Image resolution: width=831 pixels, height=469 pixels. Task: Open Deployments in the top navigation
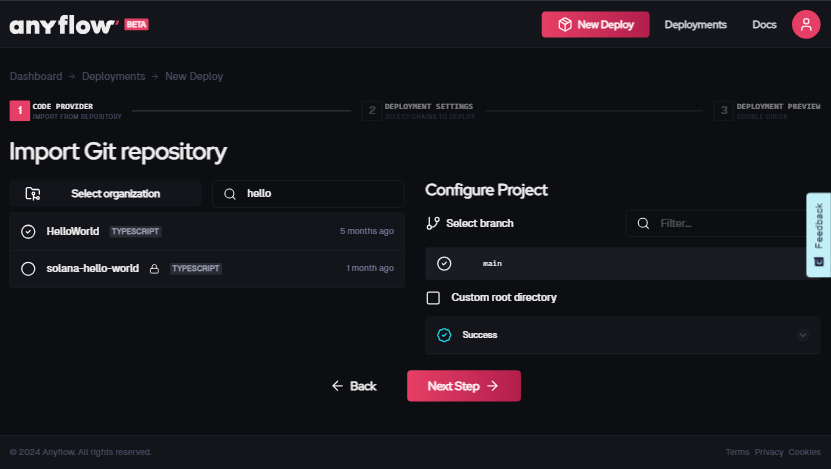pyautogui.click(x=695, y=25)
